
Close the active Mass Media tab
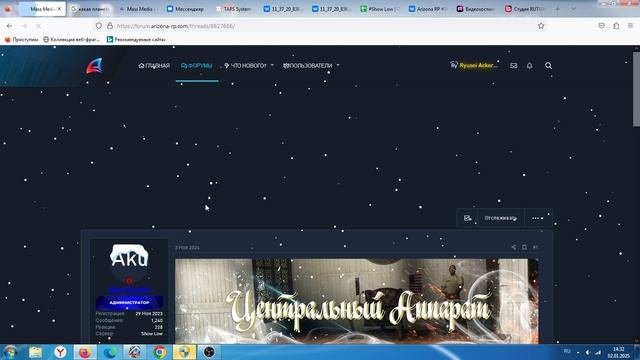point(59,9)
